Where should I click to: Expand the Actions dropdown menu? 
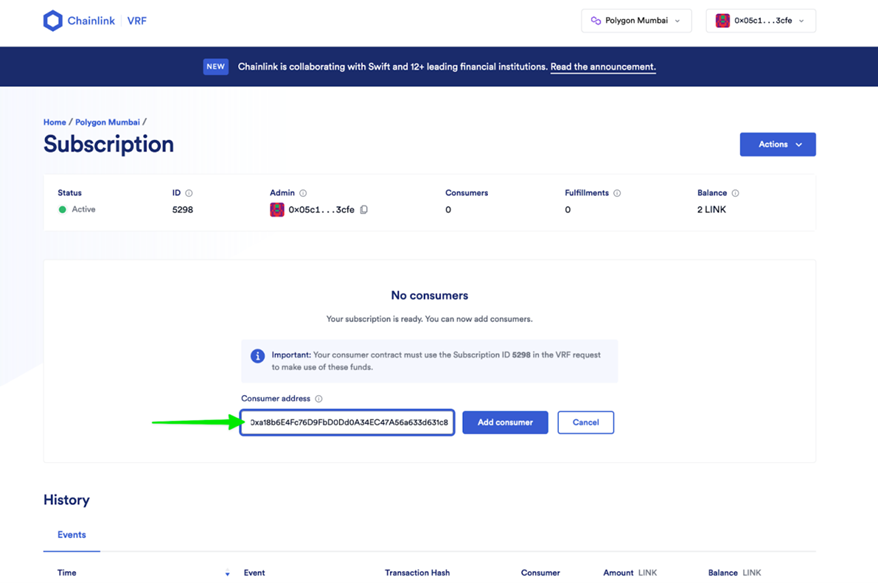pyautogui.click(x=778, y=144)
